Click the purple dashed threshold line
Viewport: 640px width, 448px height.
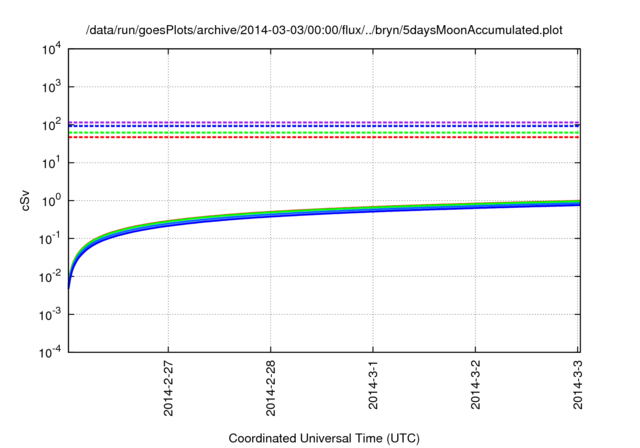click(x=324, y=122)
